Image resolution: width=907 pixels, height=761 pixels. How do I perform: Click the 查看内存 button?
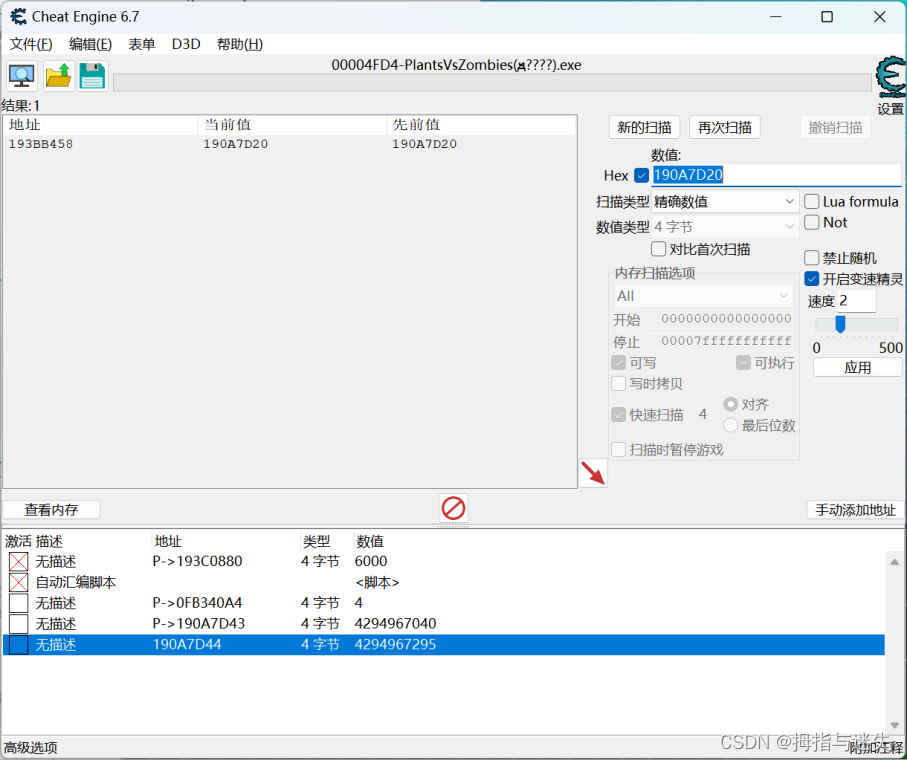click(x=51, y=509)
